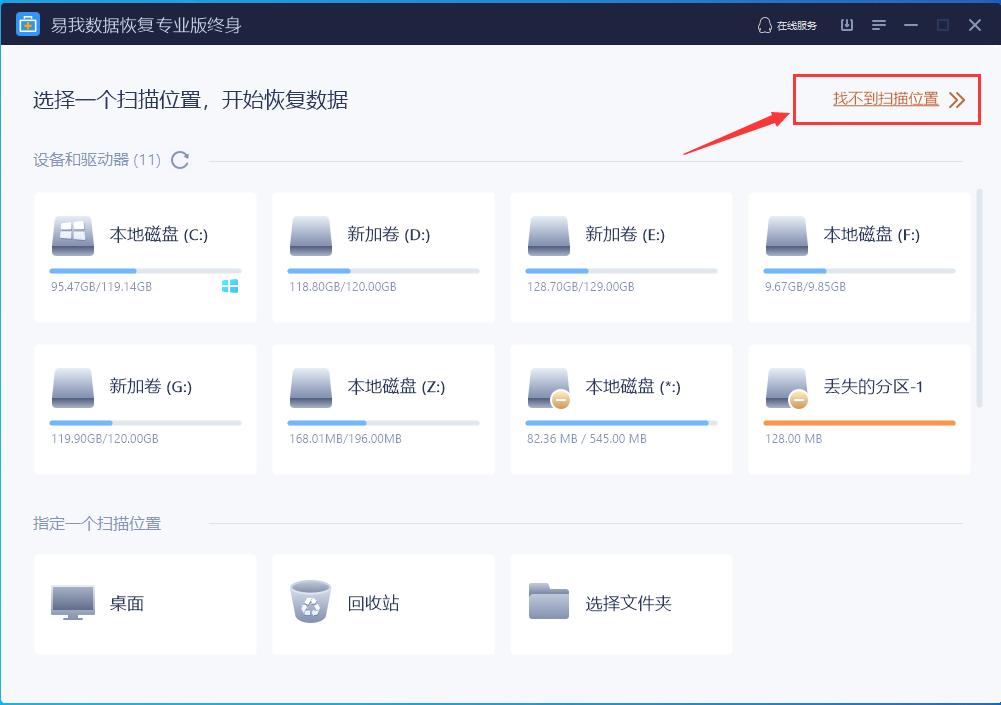Scan 本地磁盘 (C:) drive
The height and width of the screenshot is (705, 1001).
point(144,256)
